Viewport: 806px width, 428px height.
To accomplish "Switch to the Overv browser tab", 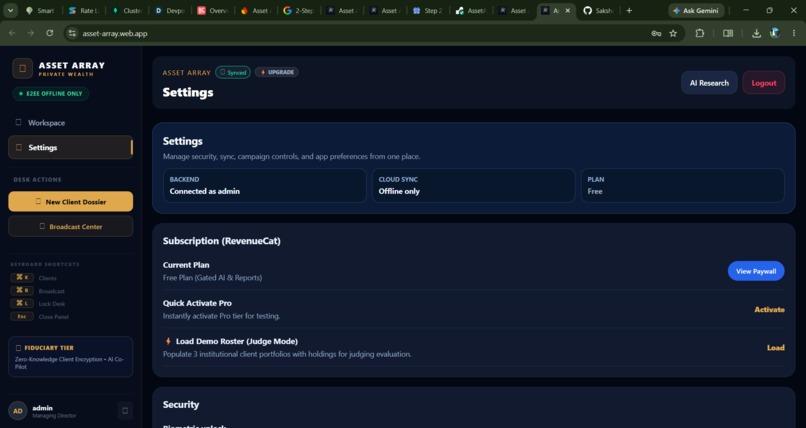I will 213,10.
